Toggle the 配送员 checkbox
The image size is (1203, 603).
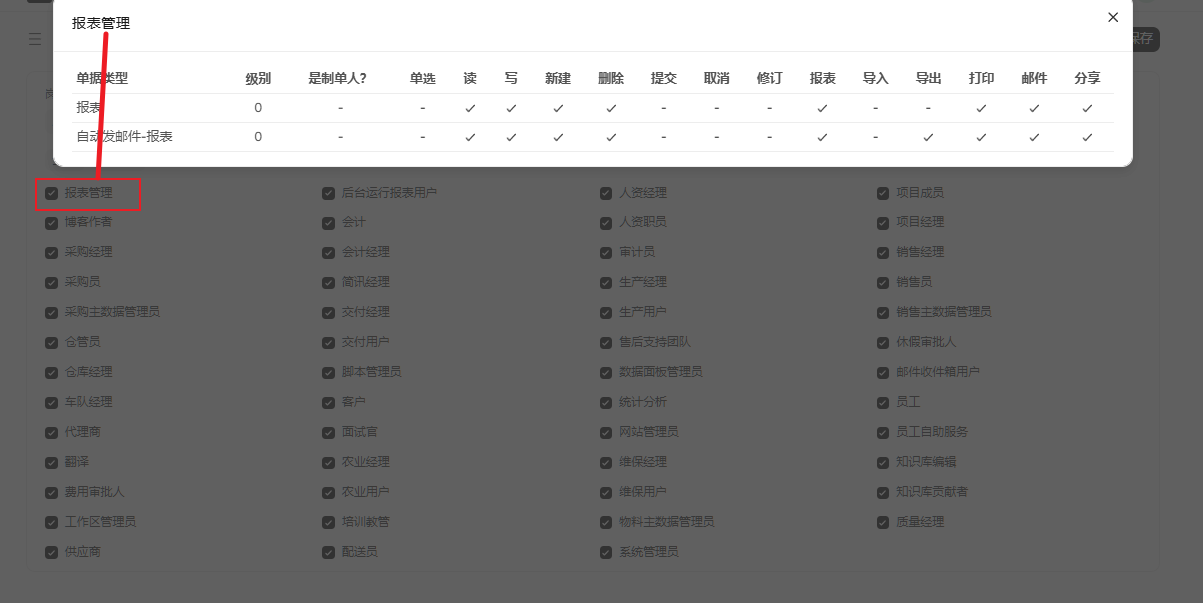pyautogui.click(x=328, y=552)
